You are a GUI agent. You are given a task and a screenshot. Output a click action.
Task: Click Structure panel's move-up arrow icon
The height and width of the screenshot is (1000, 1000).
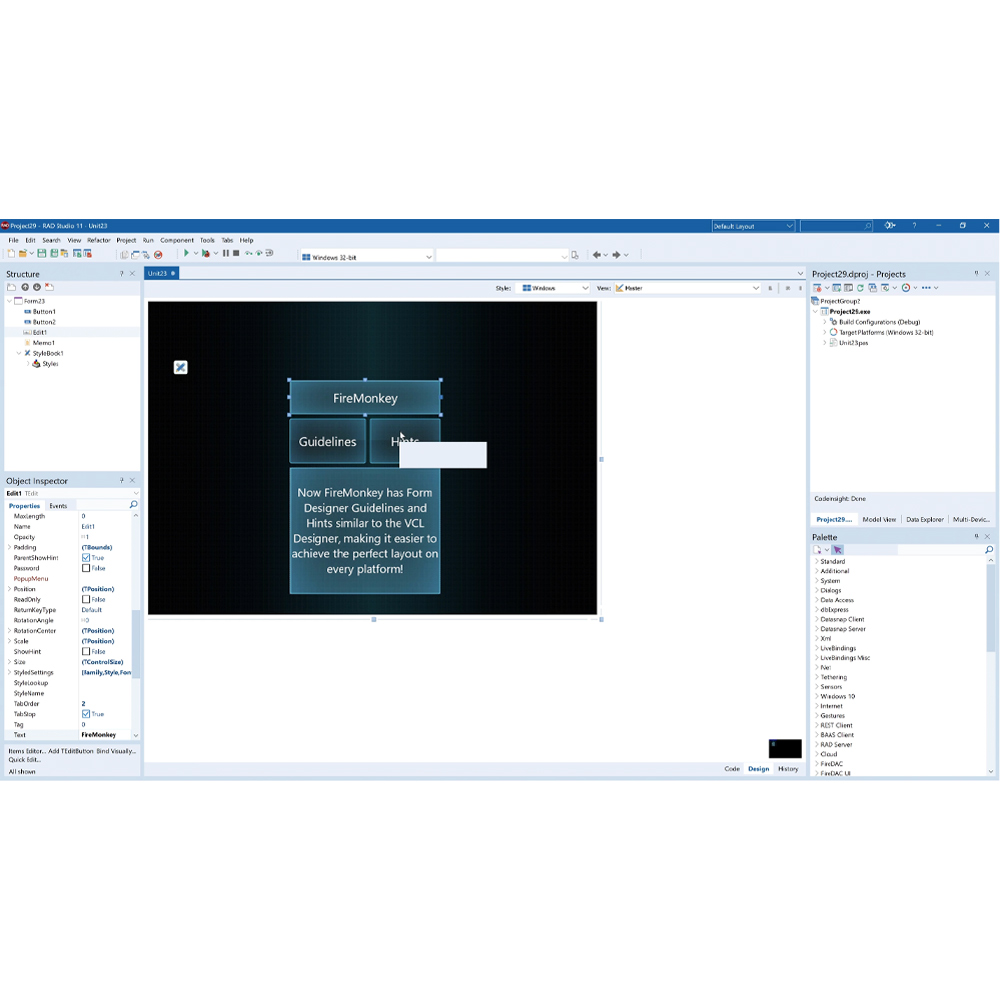pyautogui.click(x=25, y=288)
